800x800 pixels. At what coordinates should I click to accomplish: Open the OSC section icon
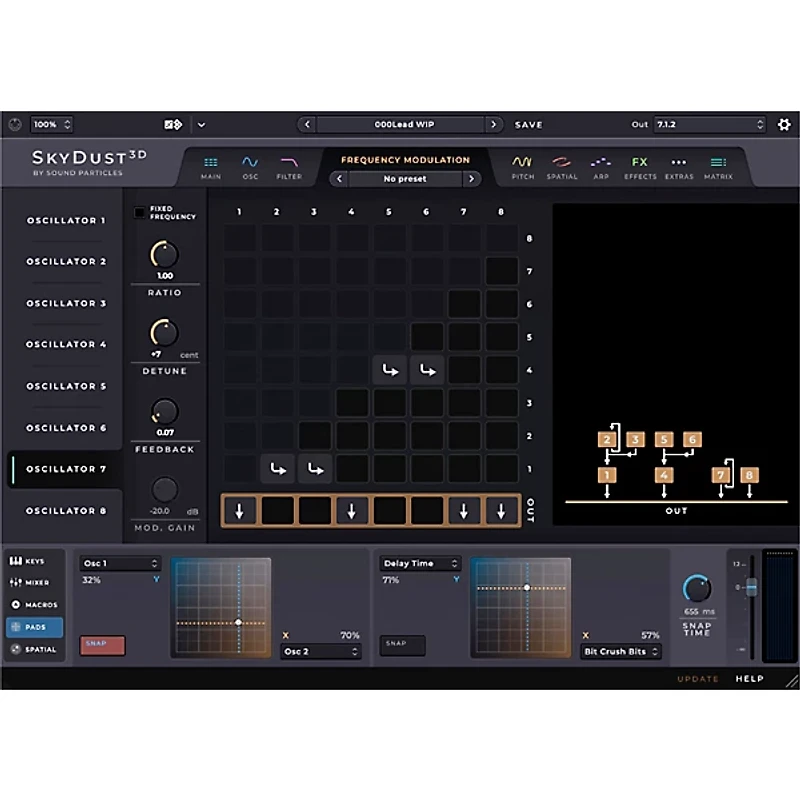point(250,166)
